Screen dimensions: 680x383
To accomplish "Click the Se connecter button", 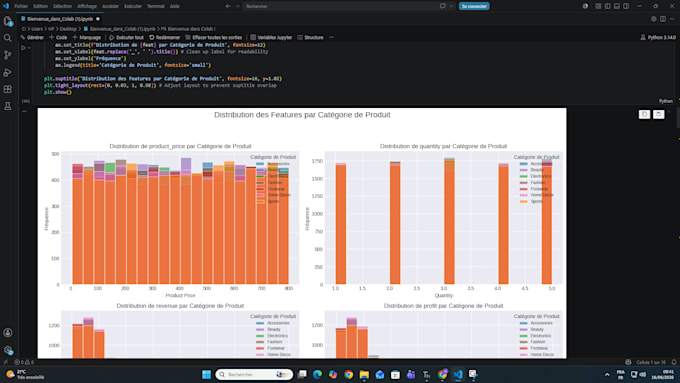I will point(474,6).
